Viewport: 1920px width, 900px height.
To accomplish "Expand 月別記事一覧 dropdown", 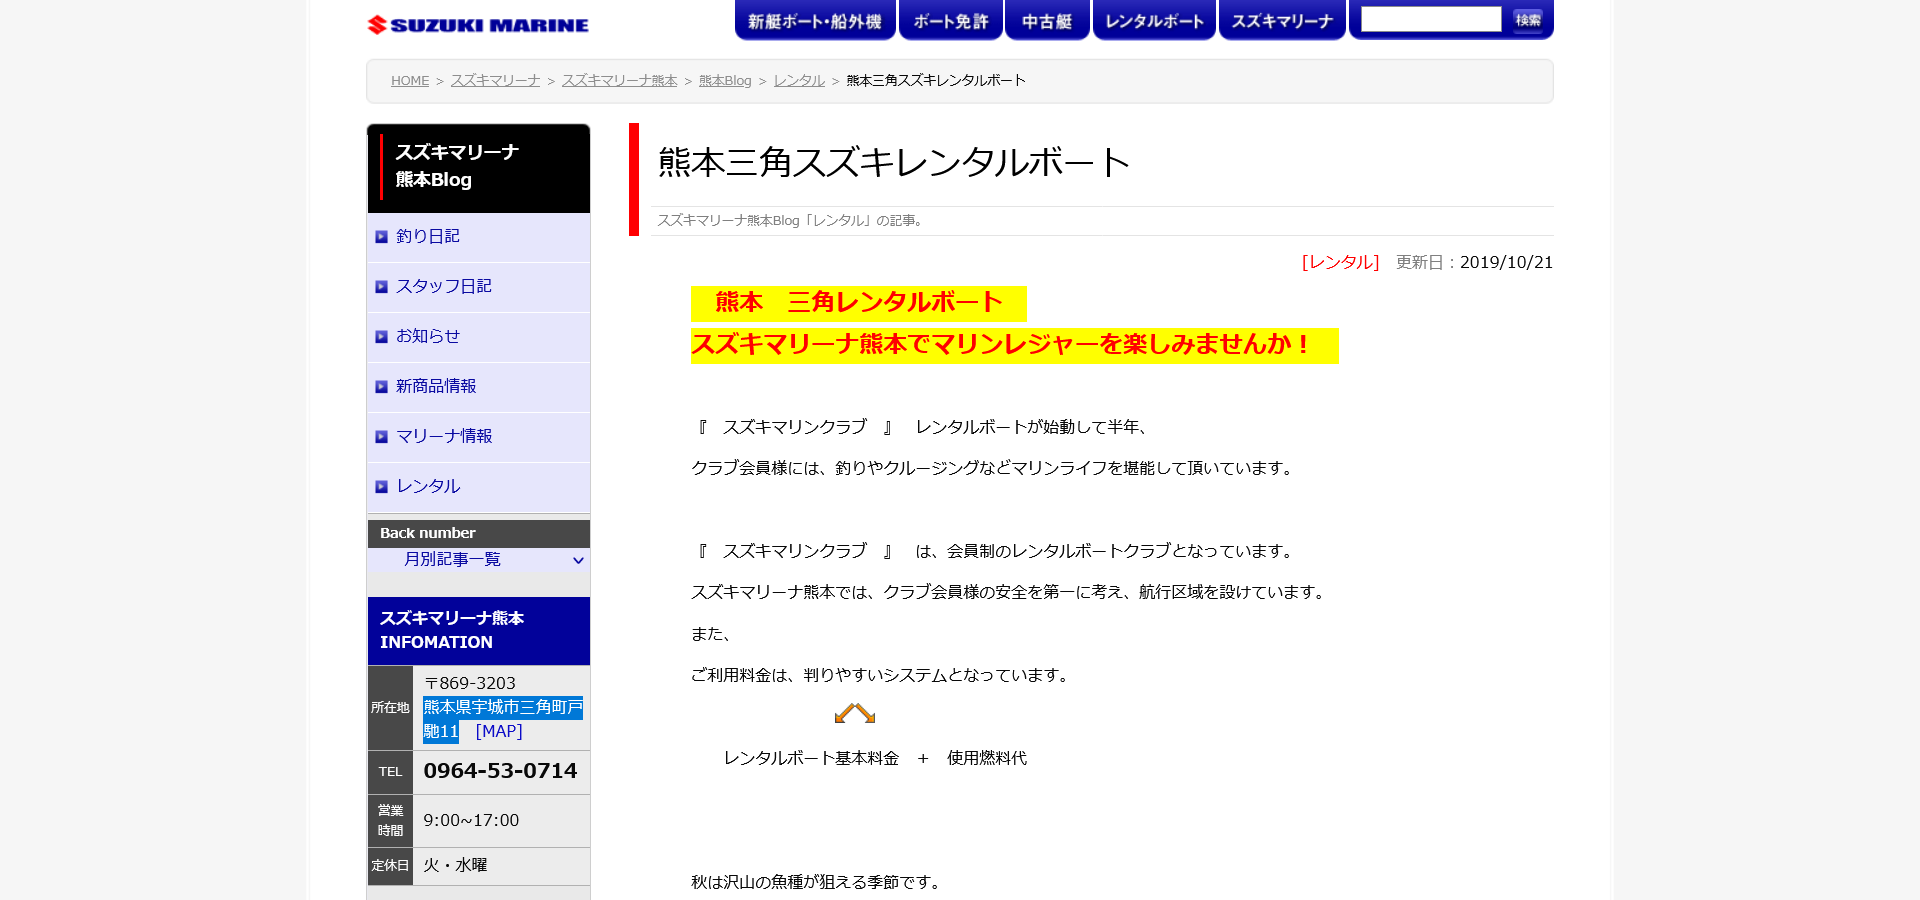I will (x=479, y=560).
